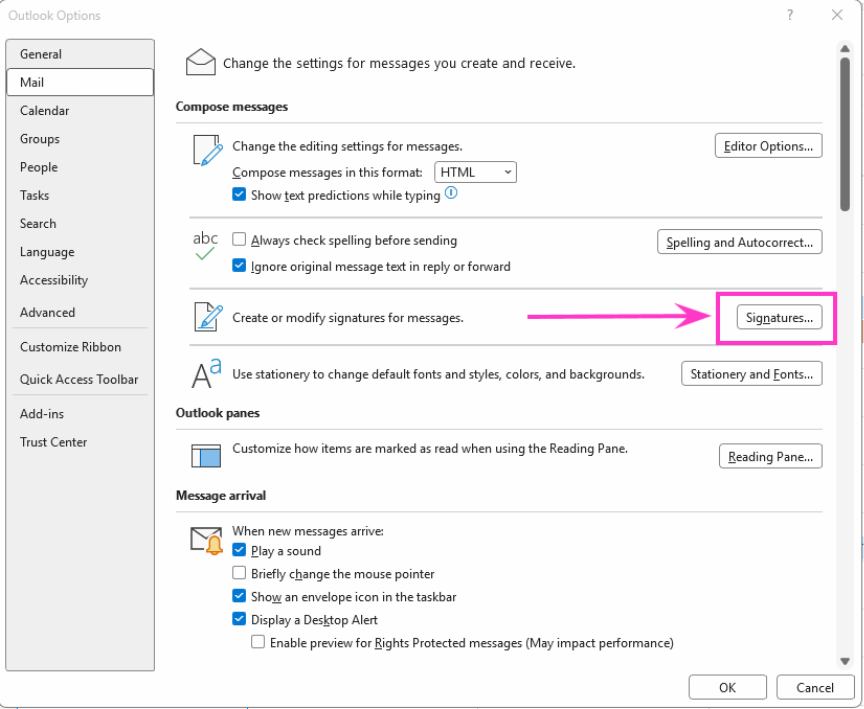
Task: Go to the Groups category
Action: click(x=80, y=139)
